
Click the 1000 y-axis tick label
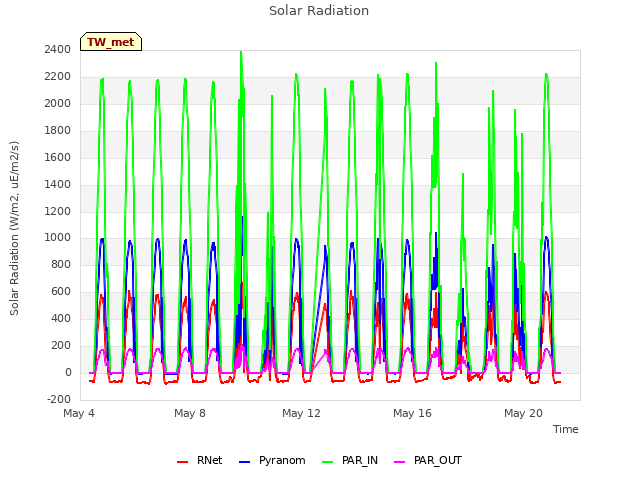(58, 238)
